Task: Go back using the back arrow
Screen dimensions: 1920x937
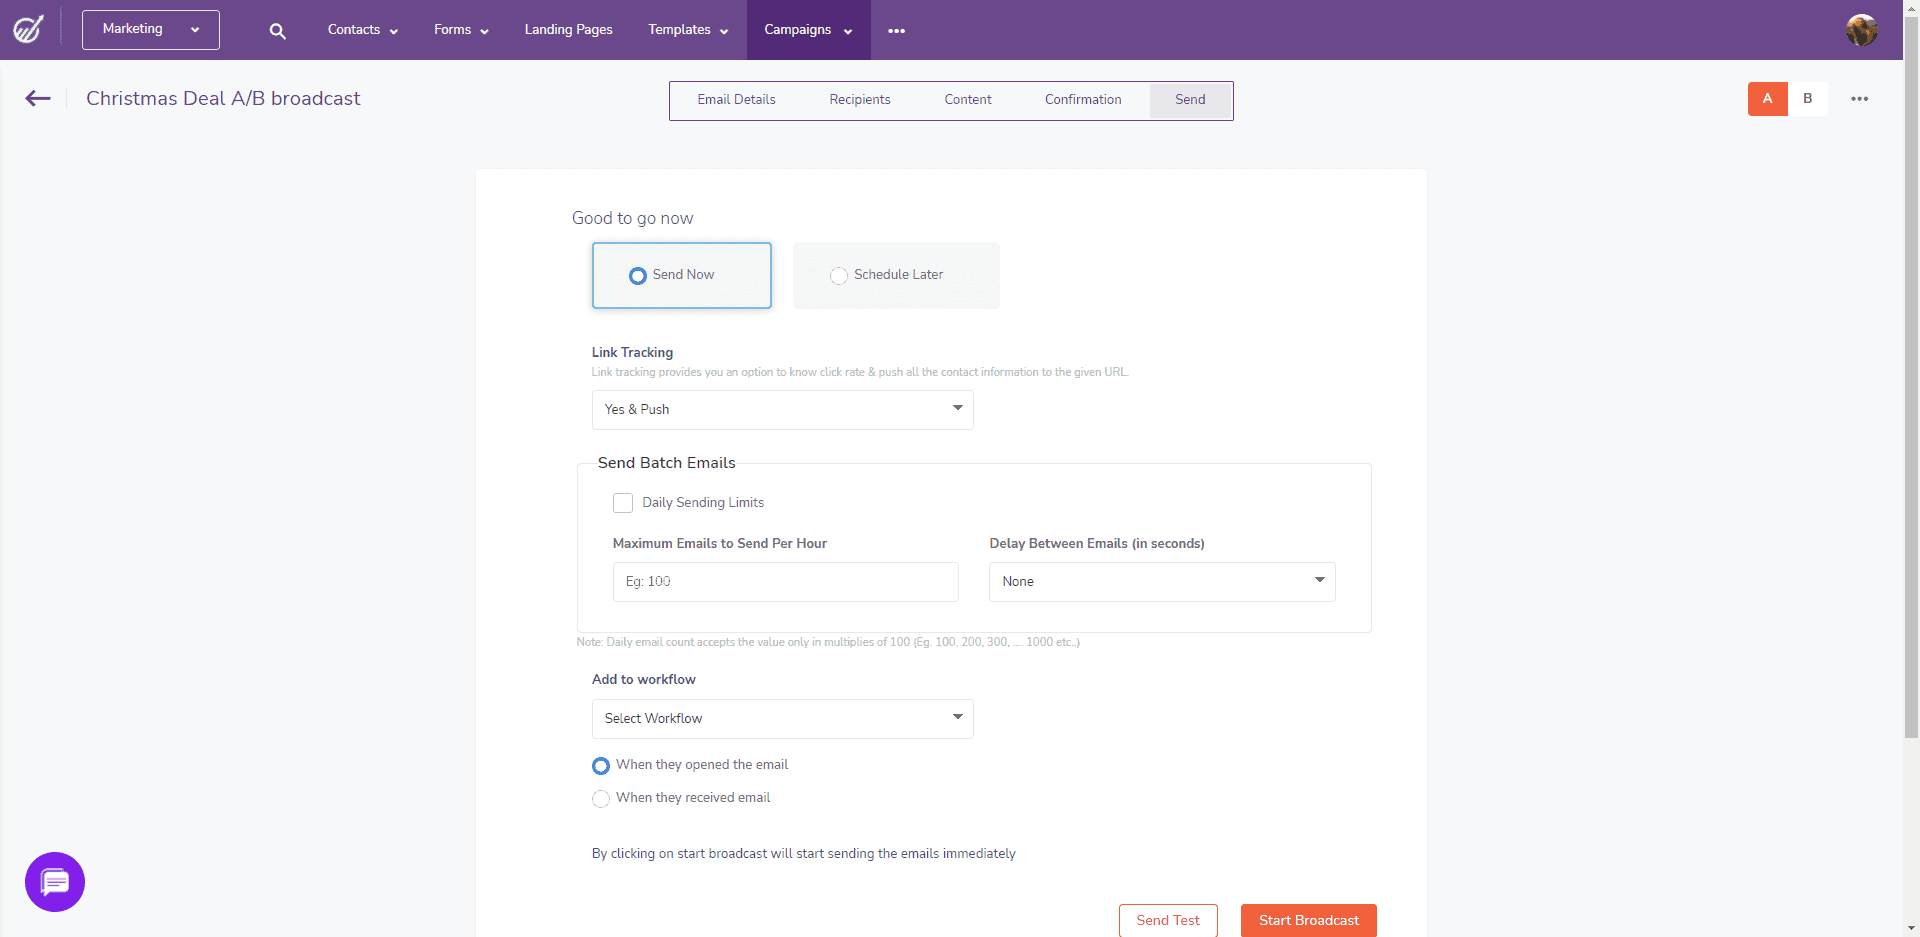Action: pyautogui.click(x=37, y=98)
